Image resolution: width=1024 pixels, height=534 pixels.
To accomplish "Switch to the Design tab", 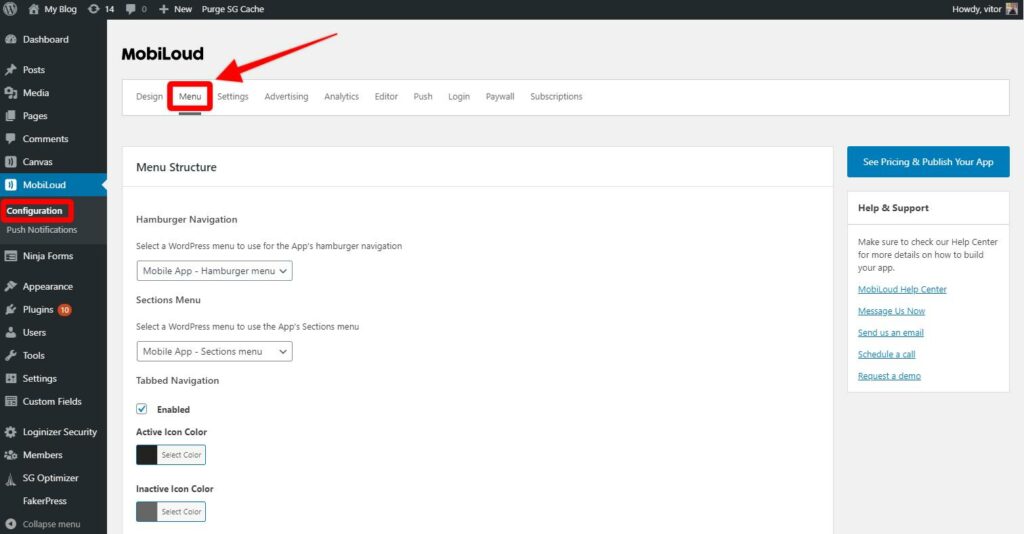I will pyautogui.click(x=150, y=97).
